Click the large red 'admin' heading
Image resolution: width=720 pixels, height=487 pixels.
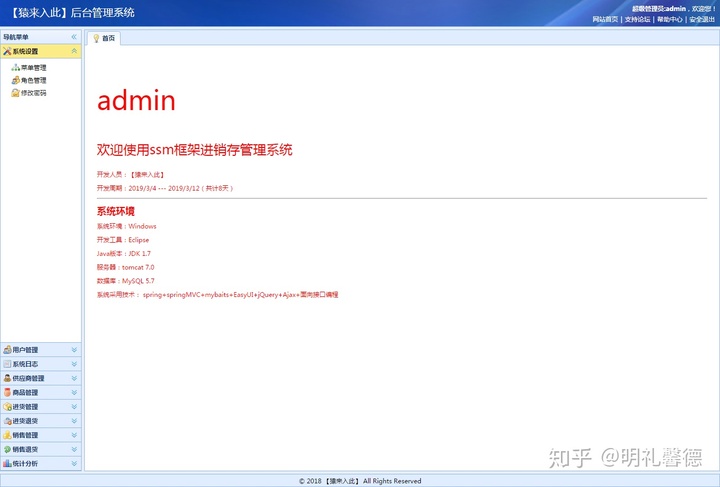click(x=136, y=100)
